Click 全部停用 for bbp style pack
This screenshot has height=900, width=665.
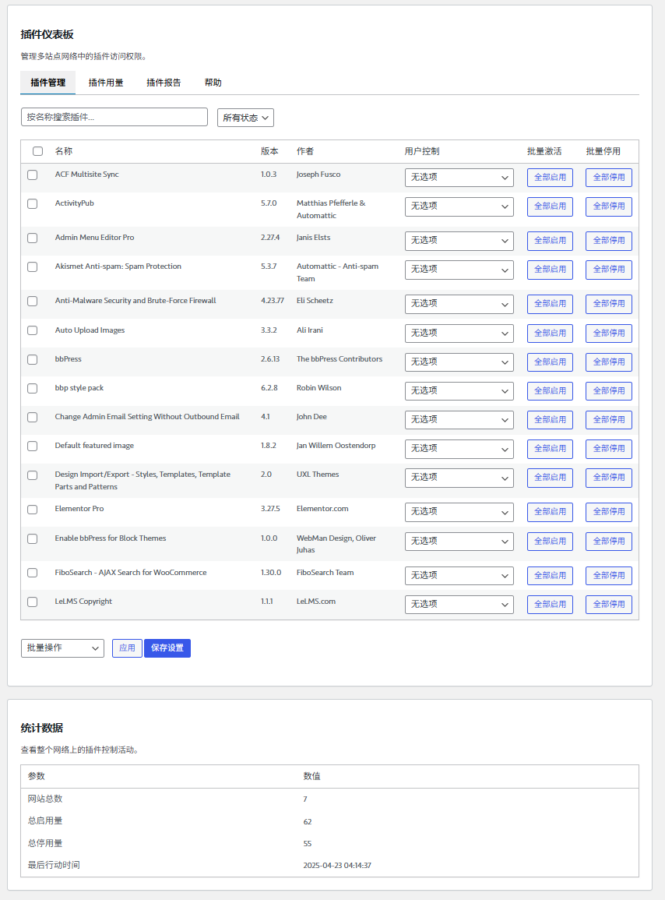coord(608,391)
